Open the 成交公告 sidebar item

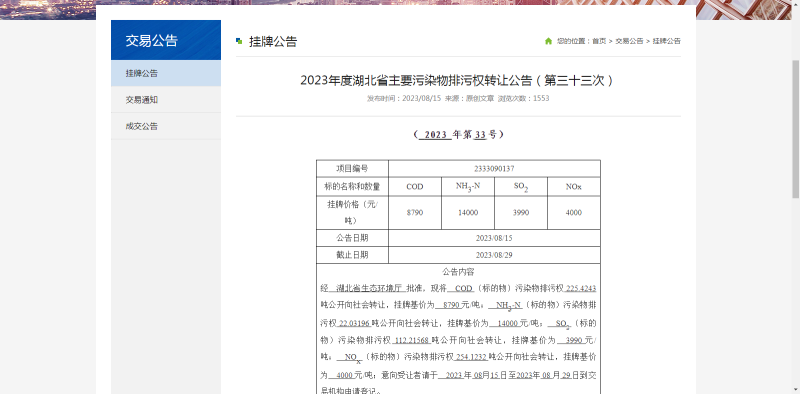tap(166, 126)
